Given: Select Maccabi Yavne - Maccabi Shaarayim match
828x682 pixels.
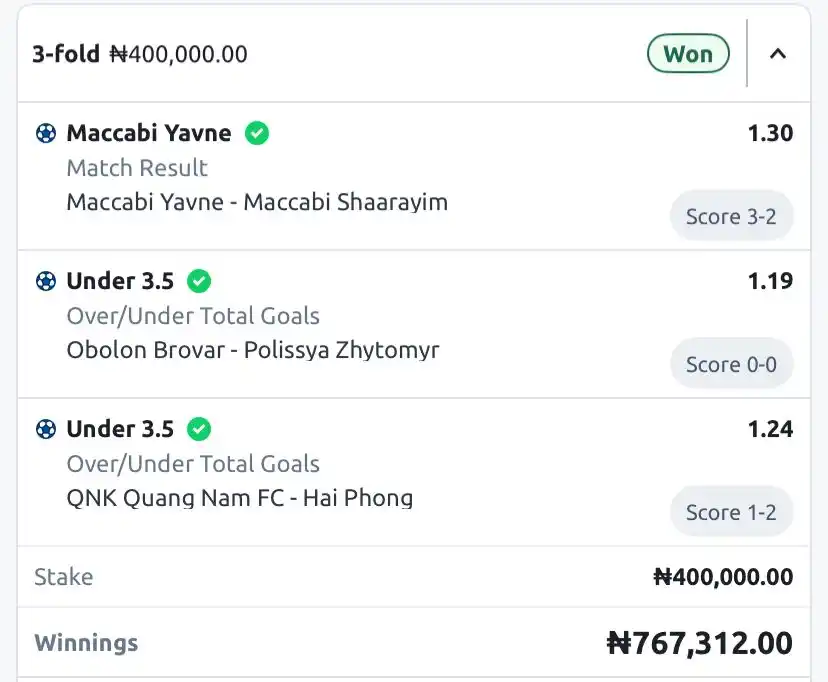Looking at the screenshot, I should coord(257,202).
